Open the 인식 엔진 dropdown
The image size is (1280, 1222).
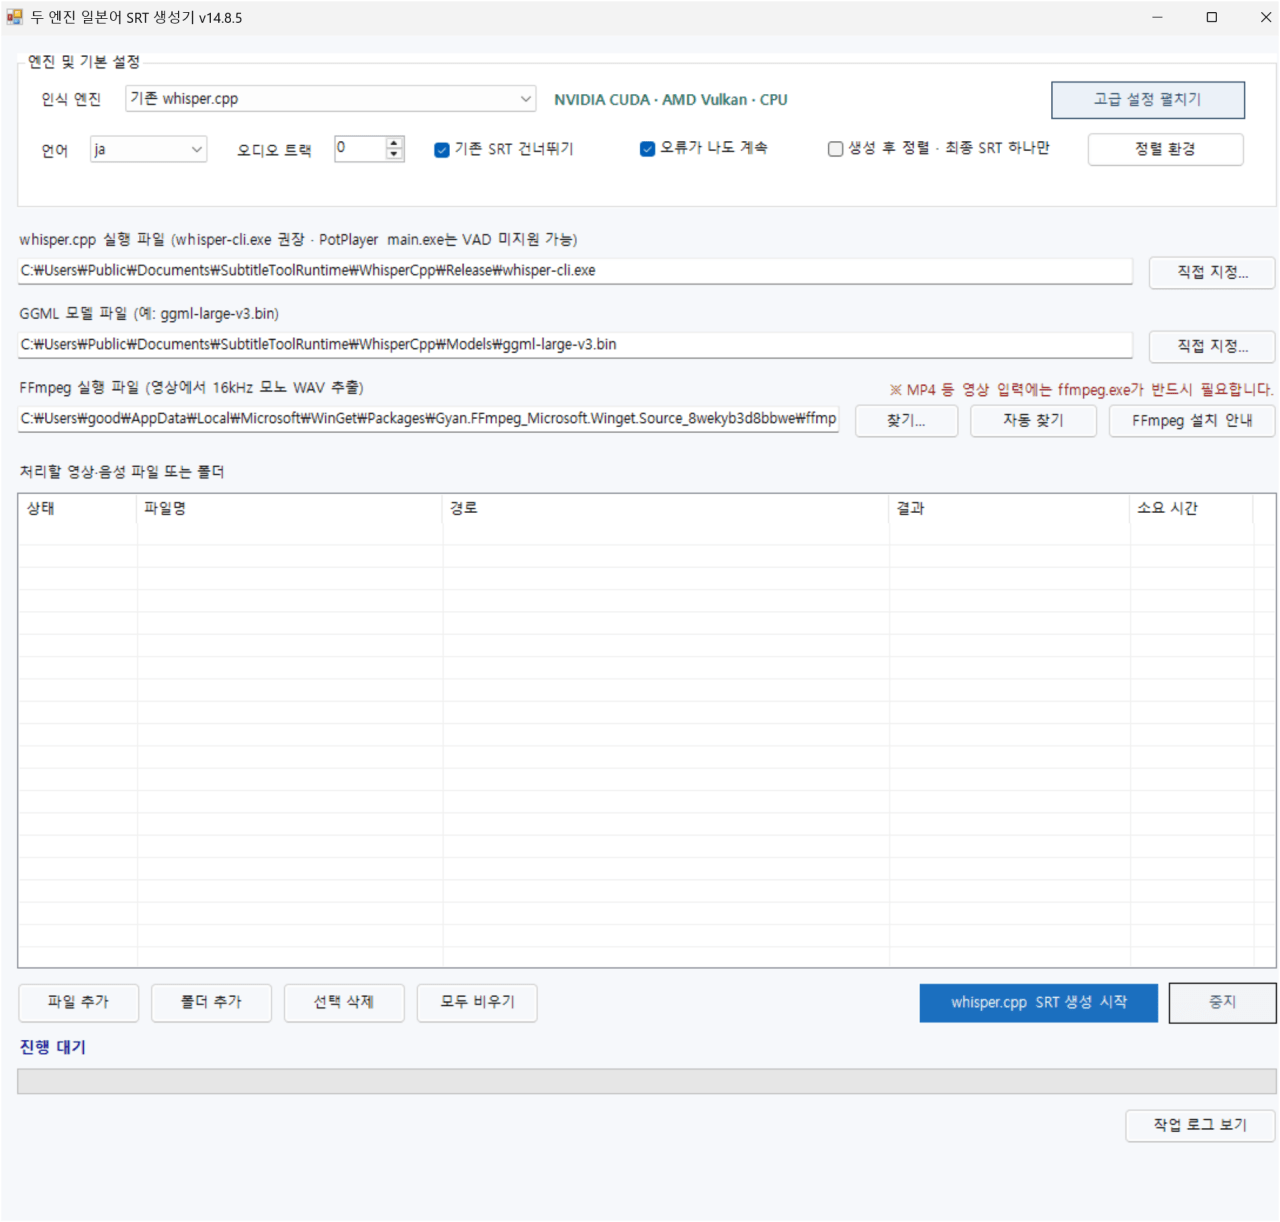(x=331, y=98)
